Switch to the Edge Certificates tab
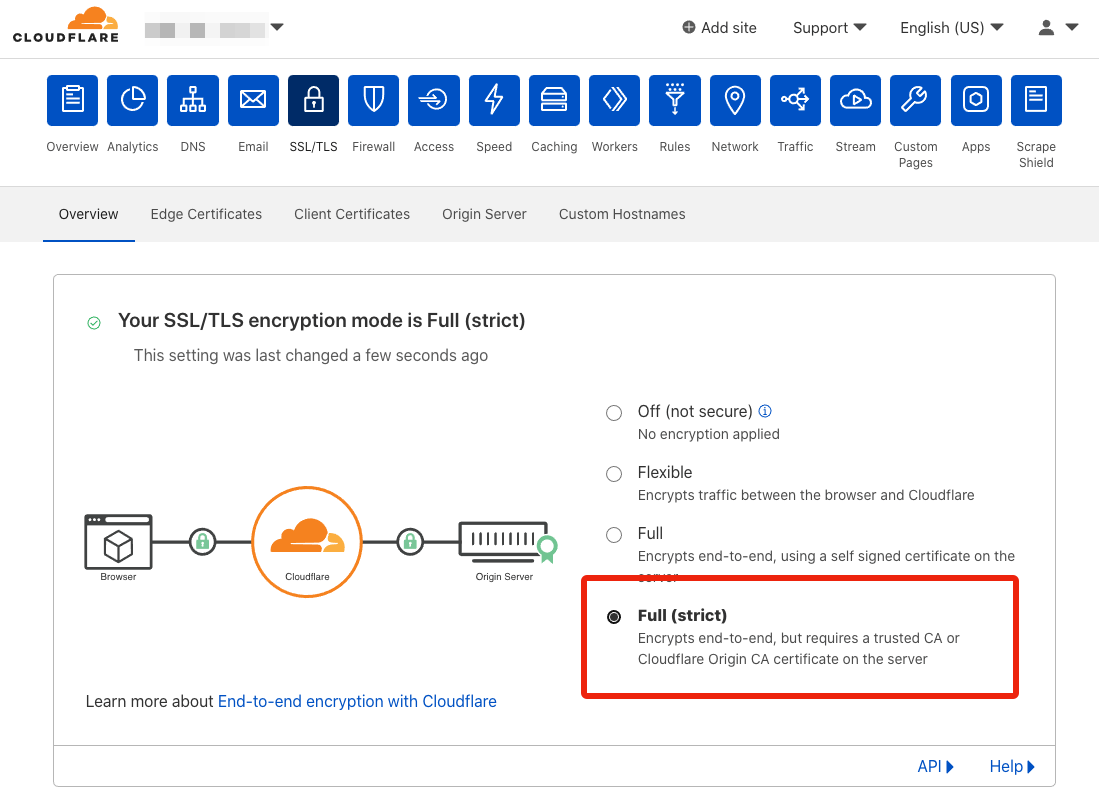 (x=206, y=214)
